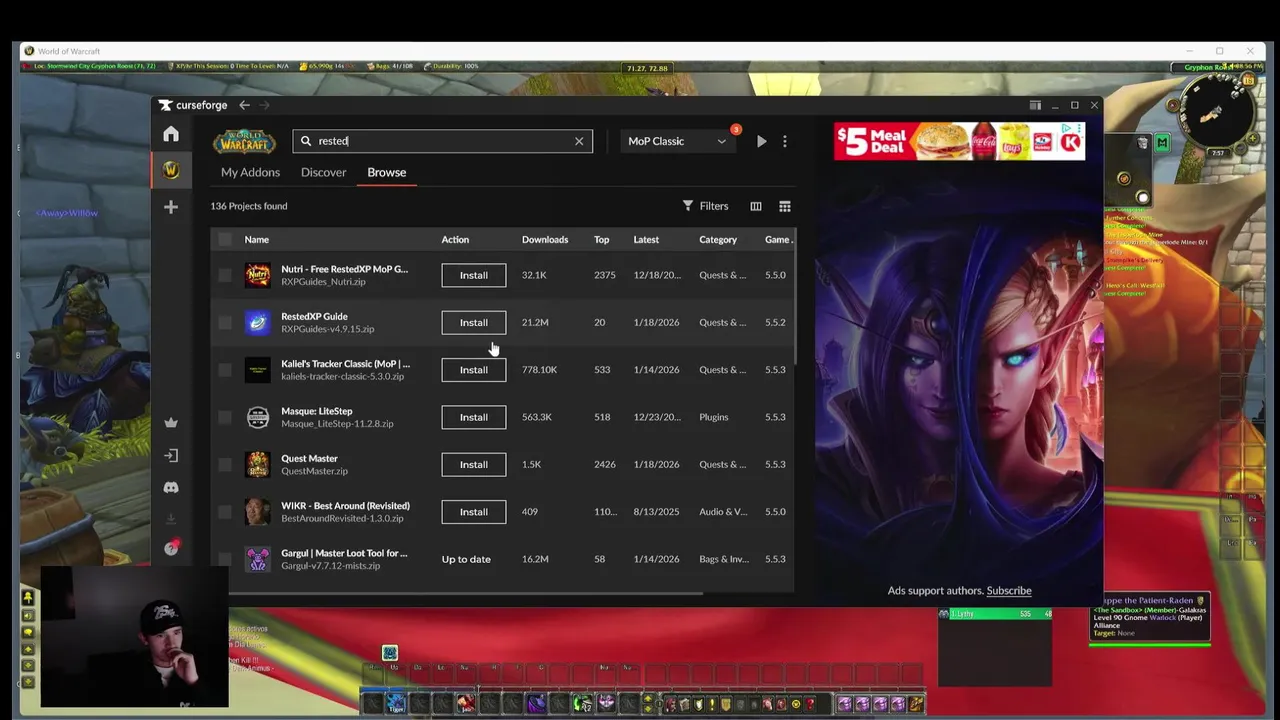
Task: Install the Masque: LiteStep addon
Action: (x=474, y=417)
